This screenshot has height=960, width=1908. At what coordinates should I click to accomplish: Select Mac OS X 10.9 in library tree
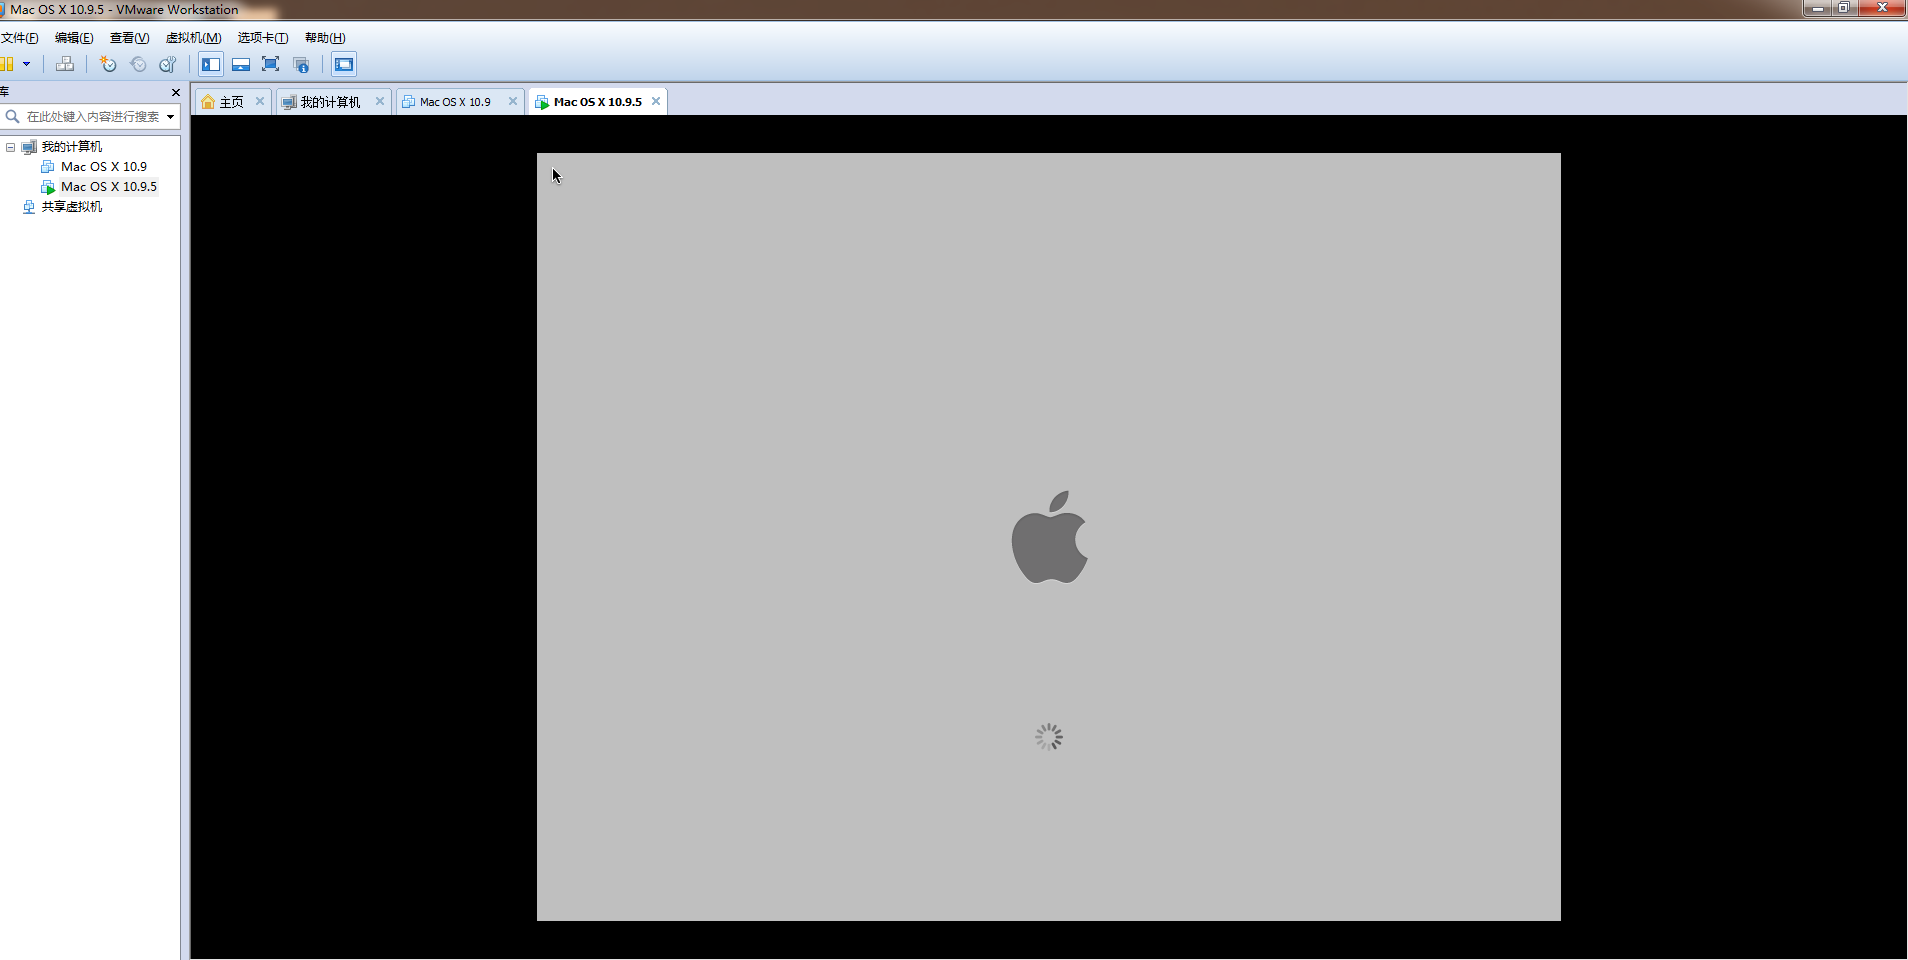click(104, 167)
